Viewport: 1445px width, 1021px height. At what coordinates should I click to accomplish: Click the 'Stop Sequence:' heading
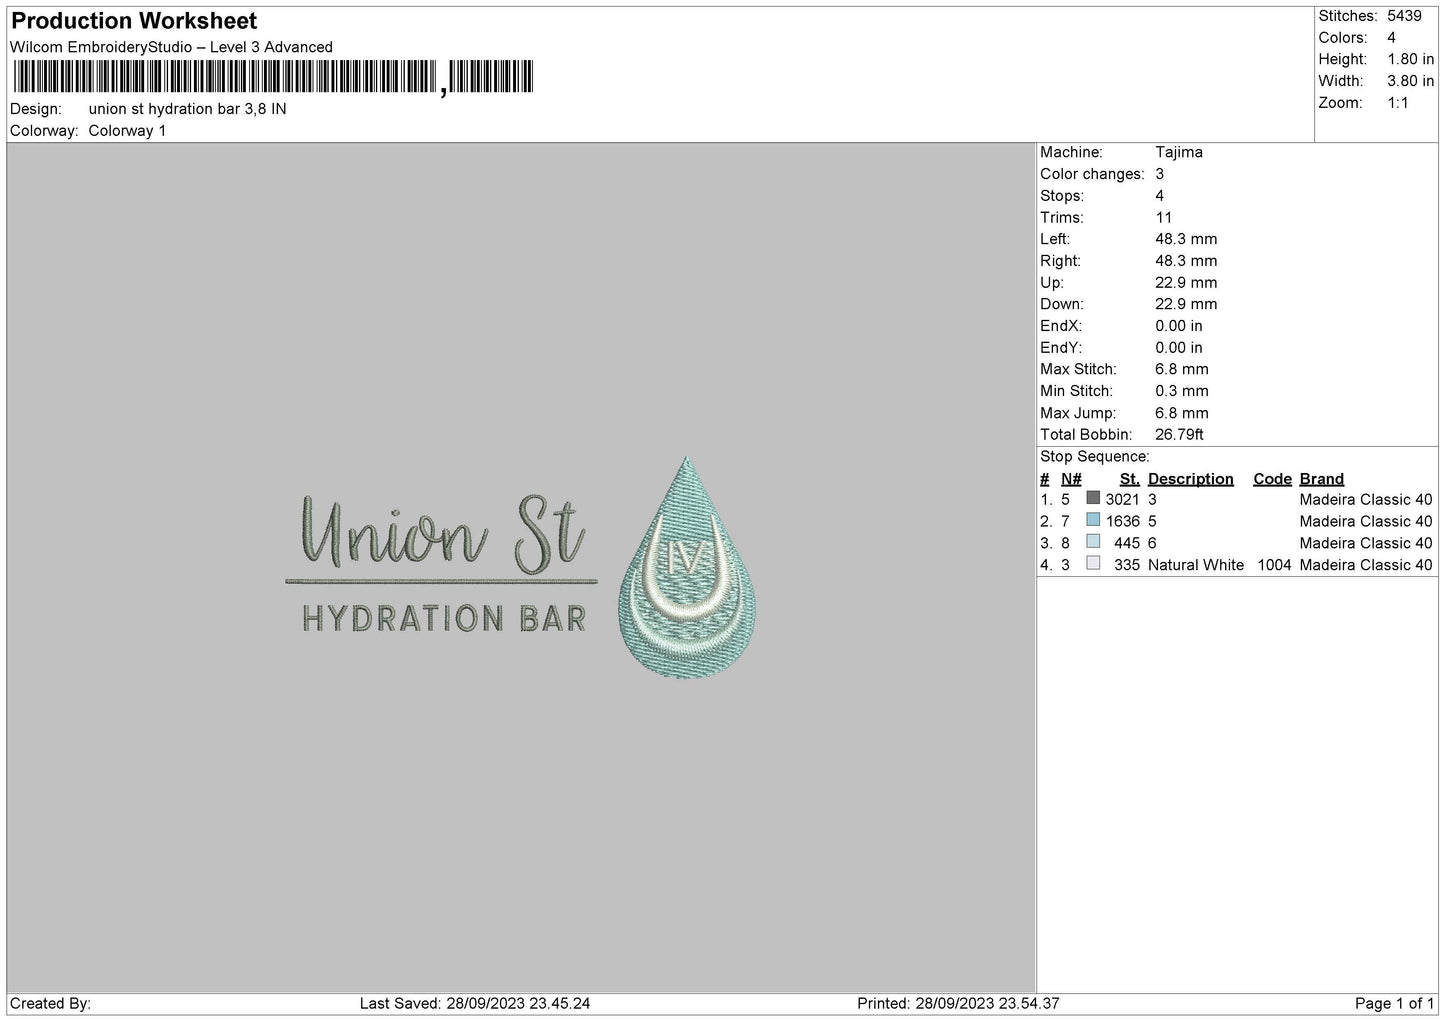(x=1094, y=456)
